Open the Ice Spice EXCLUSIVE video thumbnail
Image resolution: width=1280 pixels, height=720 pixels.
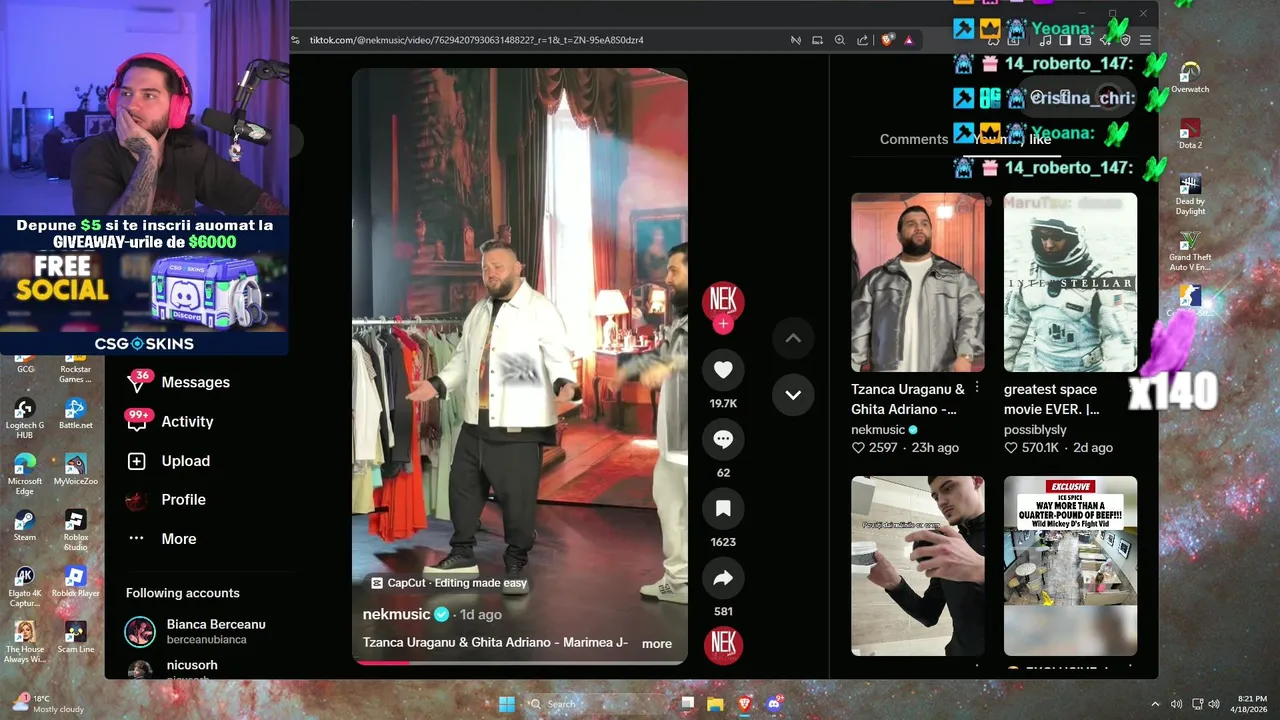pyautogui.click(x=1070, y=566)
